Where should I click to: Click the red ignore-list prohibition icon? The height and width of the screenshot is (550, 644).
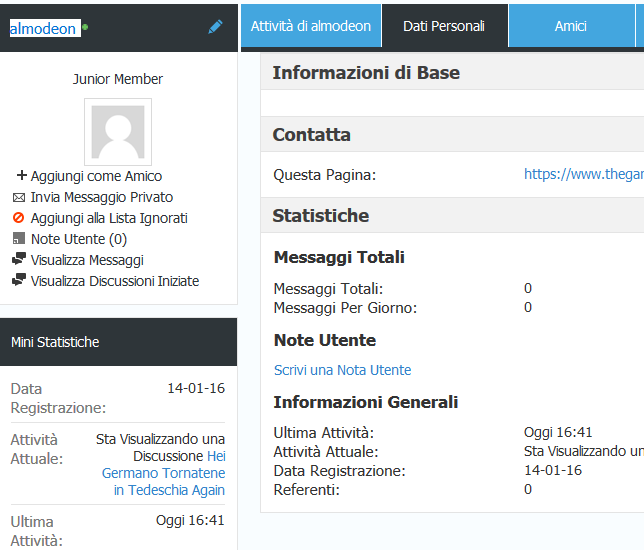[18, 217]
